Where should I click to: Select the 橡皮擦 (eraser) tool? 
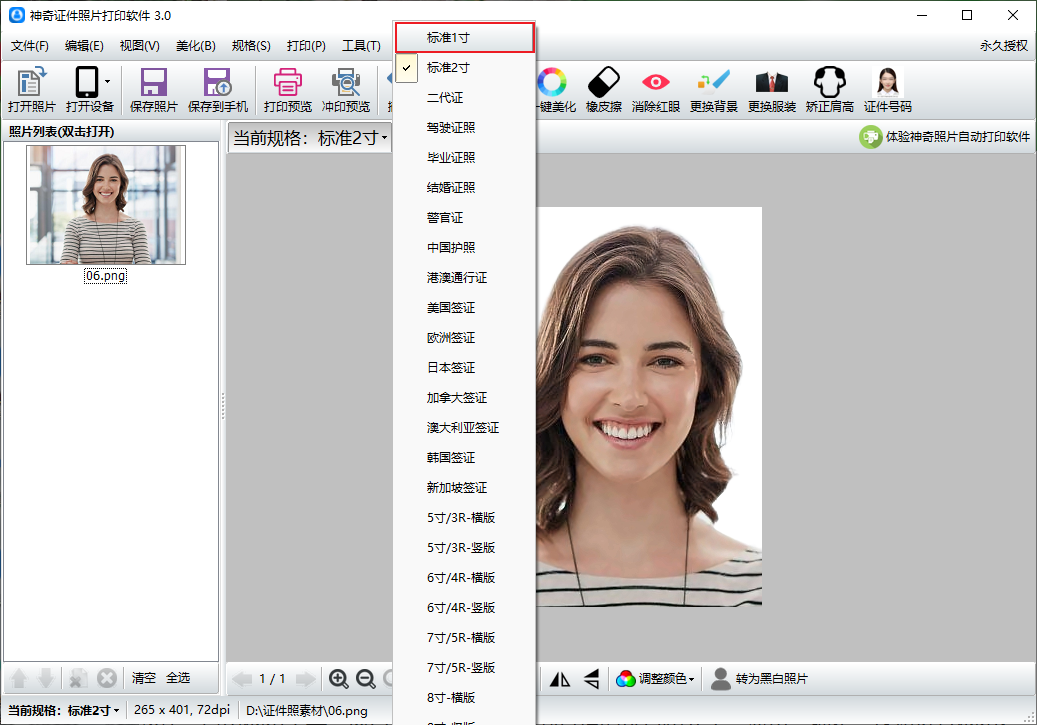605,89
